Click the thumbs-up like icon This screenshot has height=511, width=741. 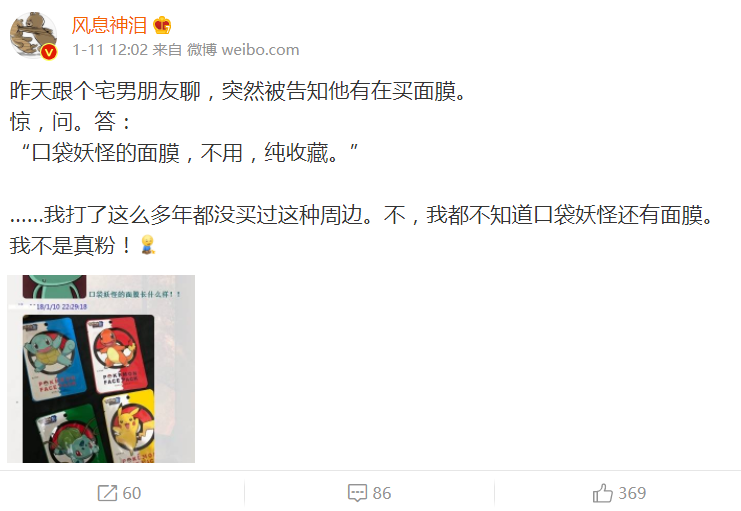[x=603, y=493]
